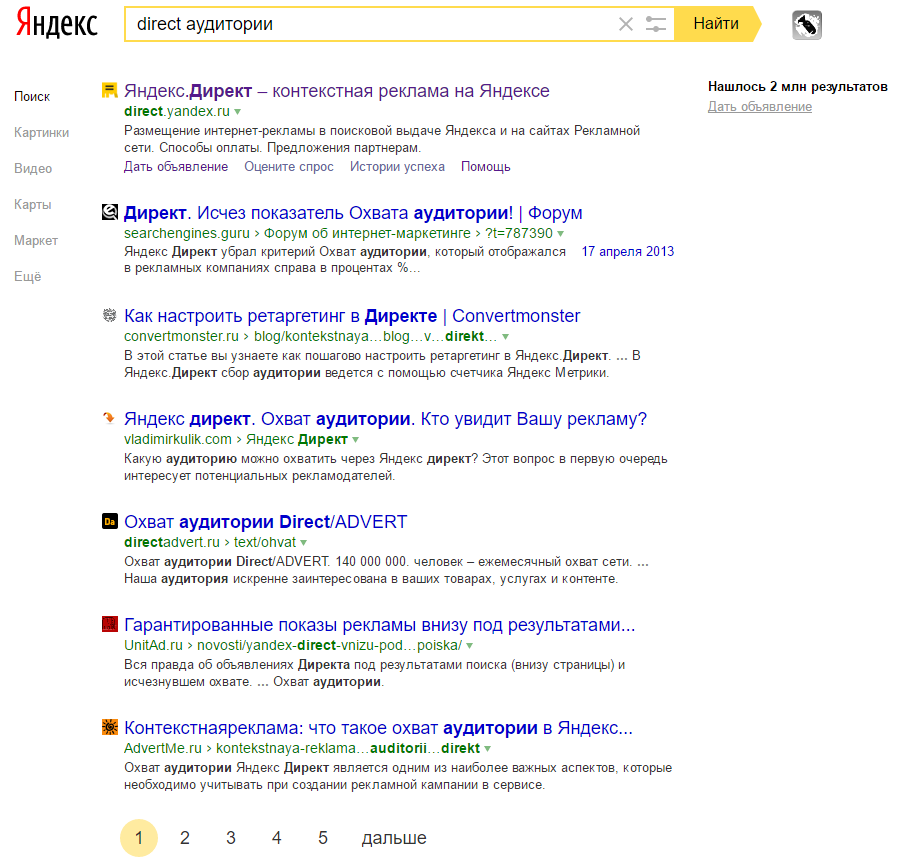Open 'что такое охват аудитории' result
Viewport: 897px width, 859px height.
click(378, 727)
